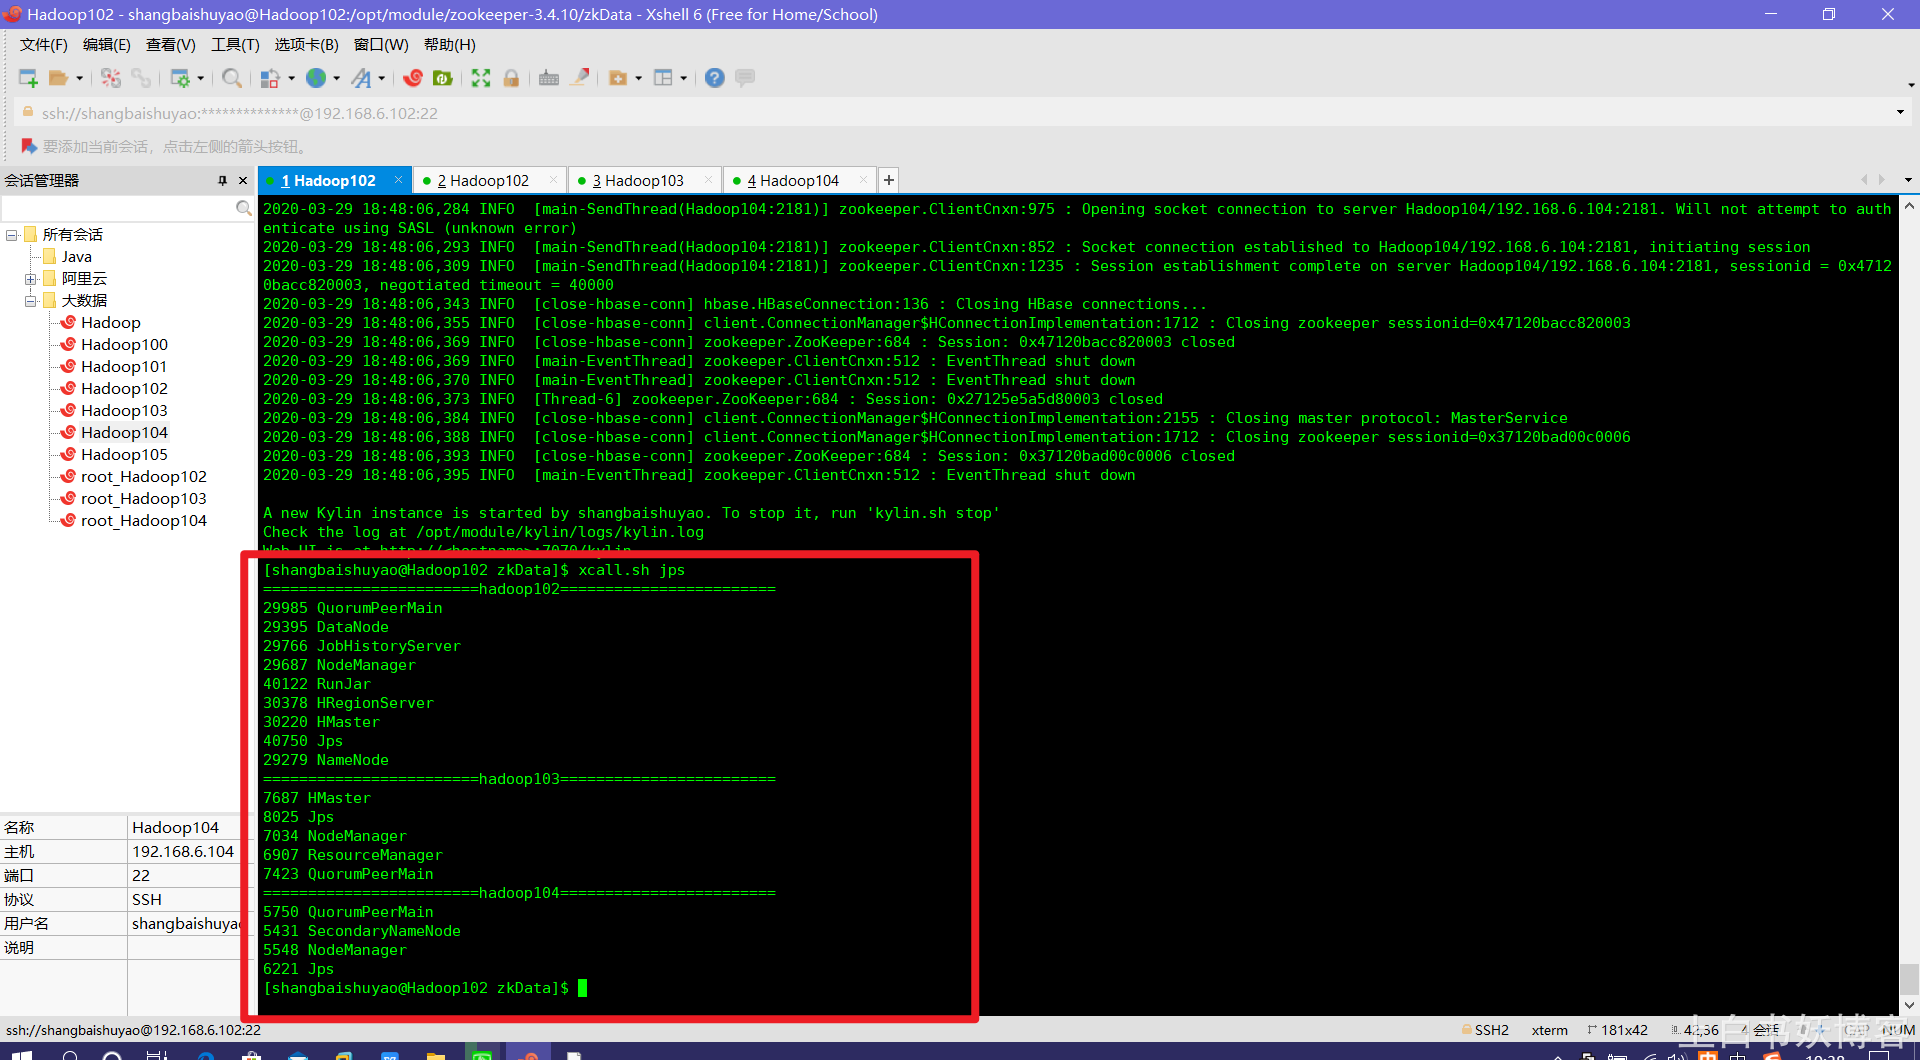Click the new folder plus icon
1920x1060 pixels.
point(618,78)
